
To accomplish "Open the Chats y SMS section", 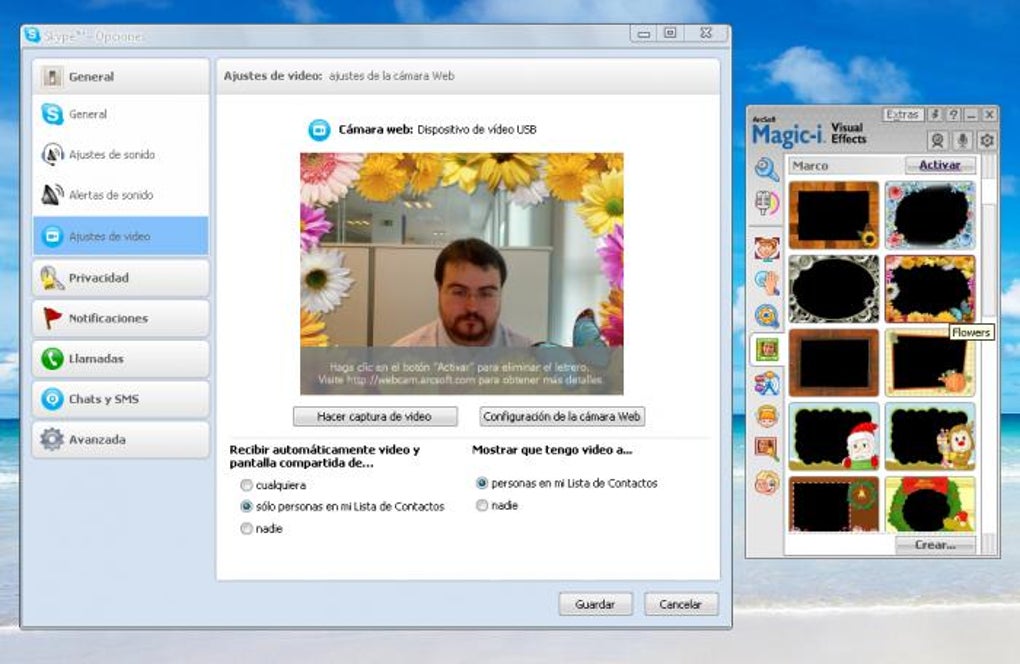I will coord(121,399).
